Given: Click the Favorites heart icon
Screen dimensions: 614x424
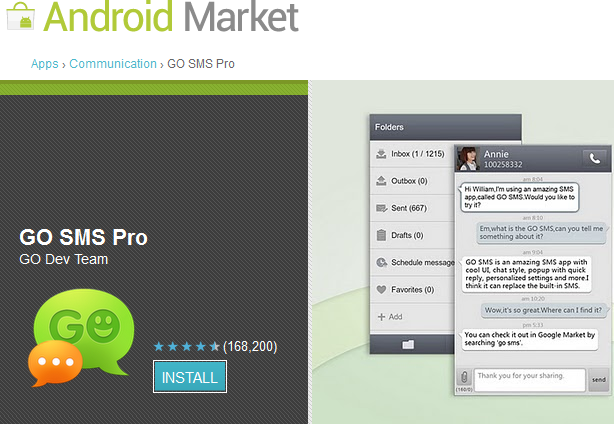Looking at the screenshot, I should [x=381, y=289].
